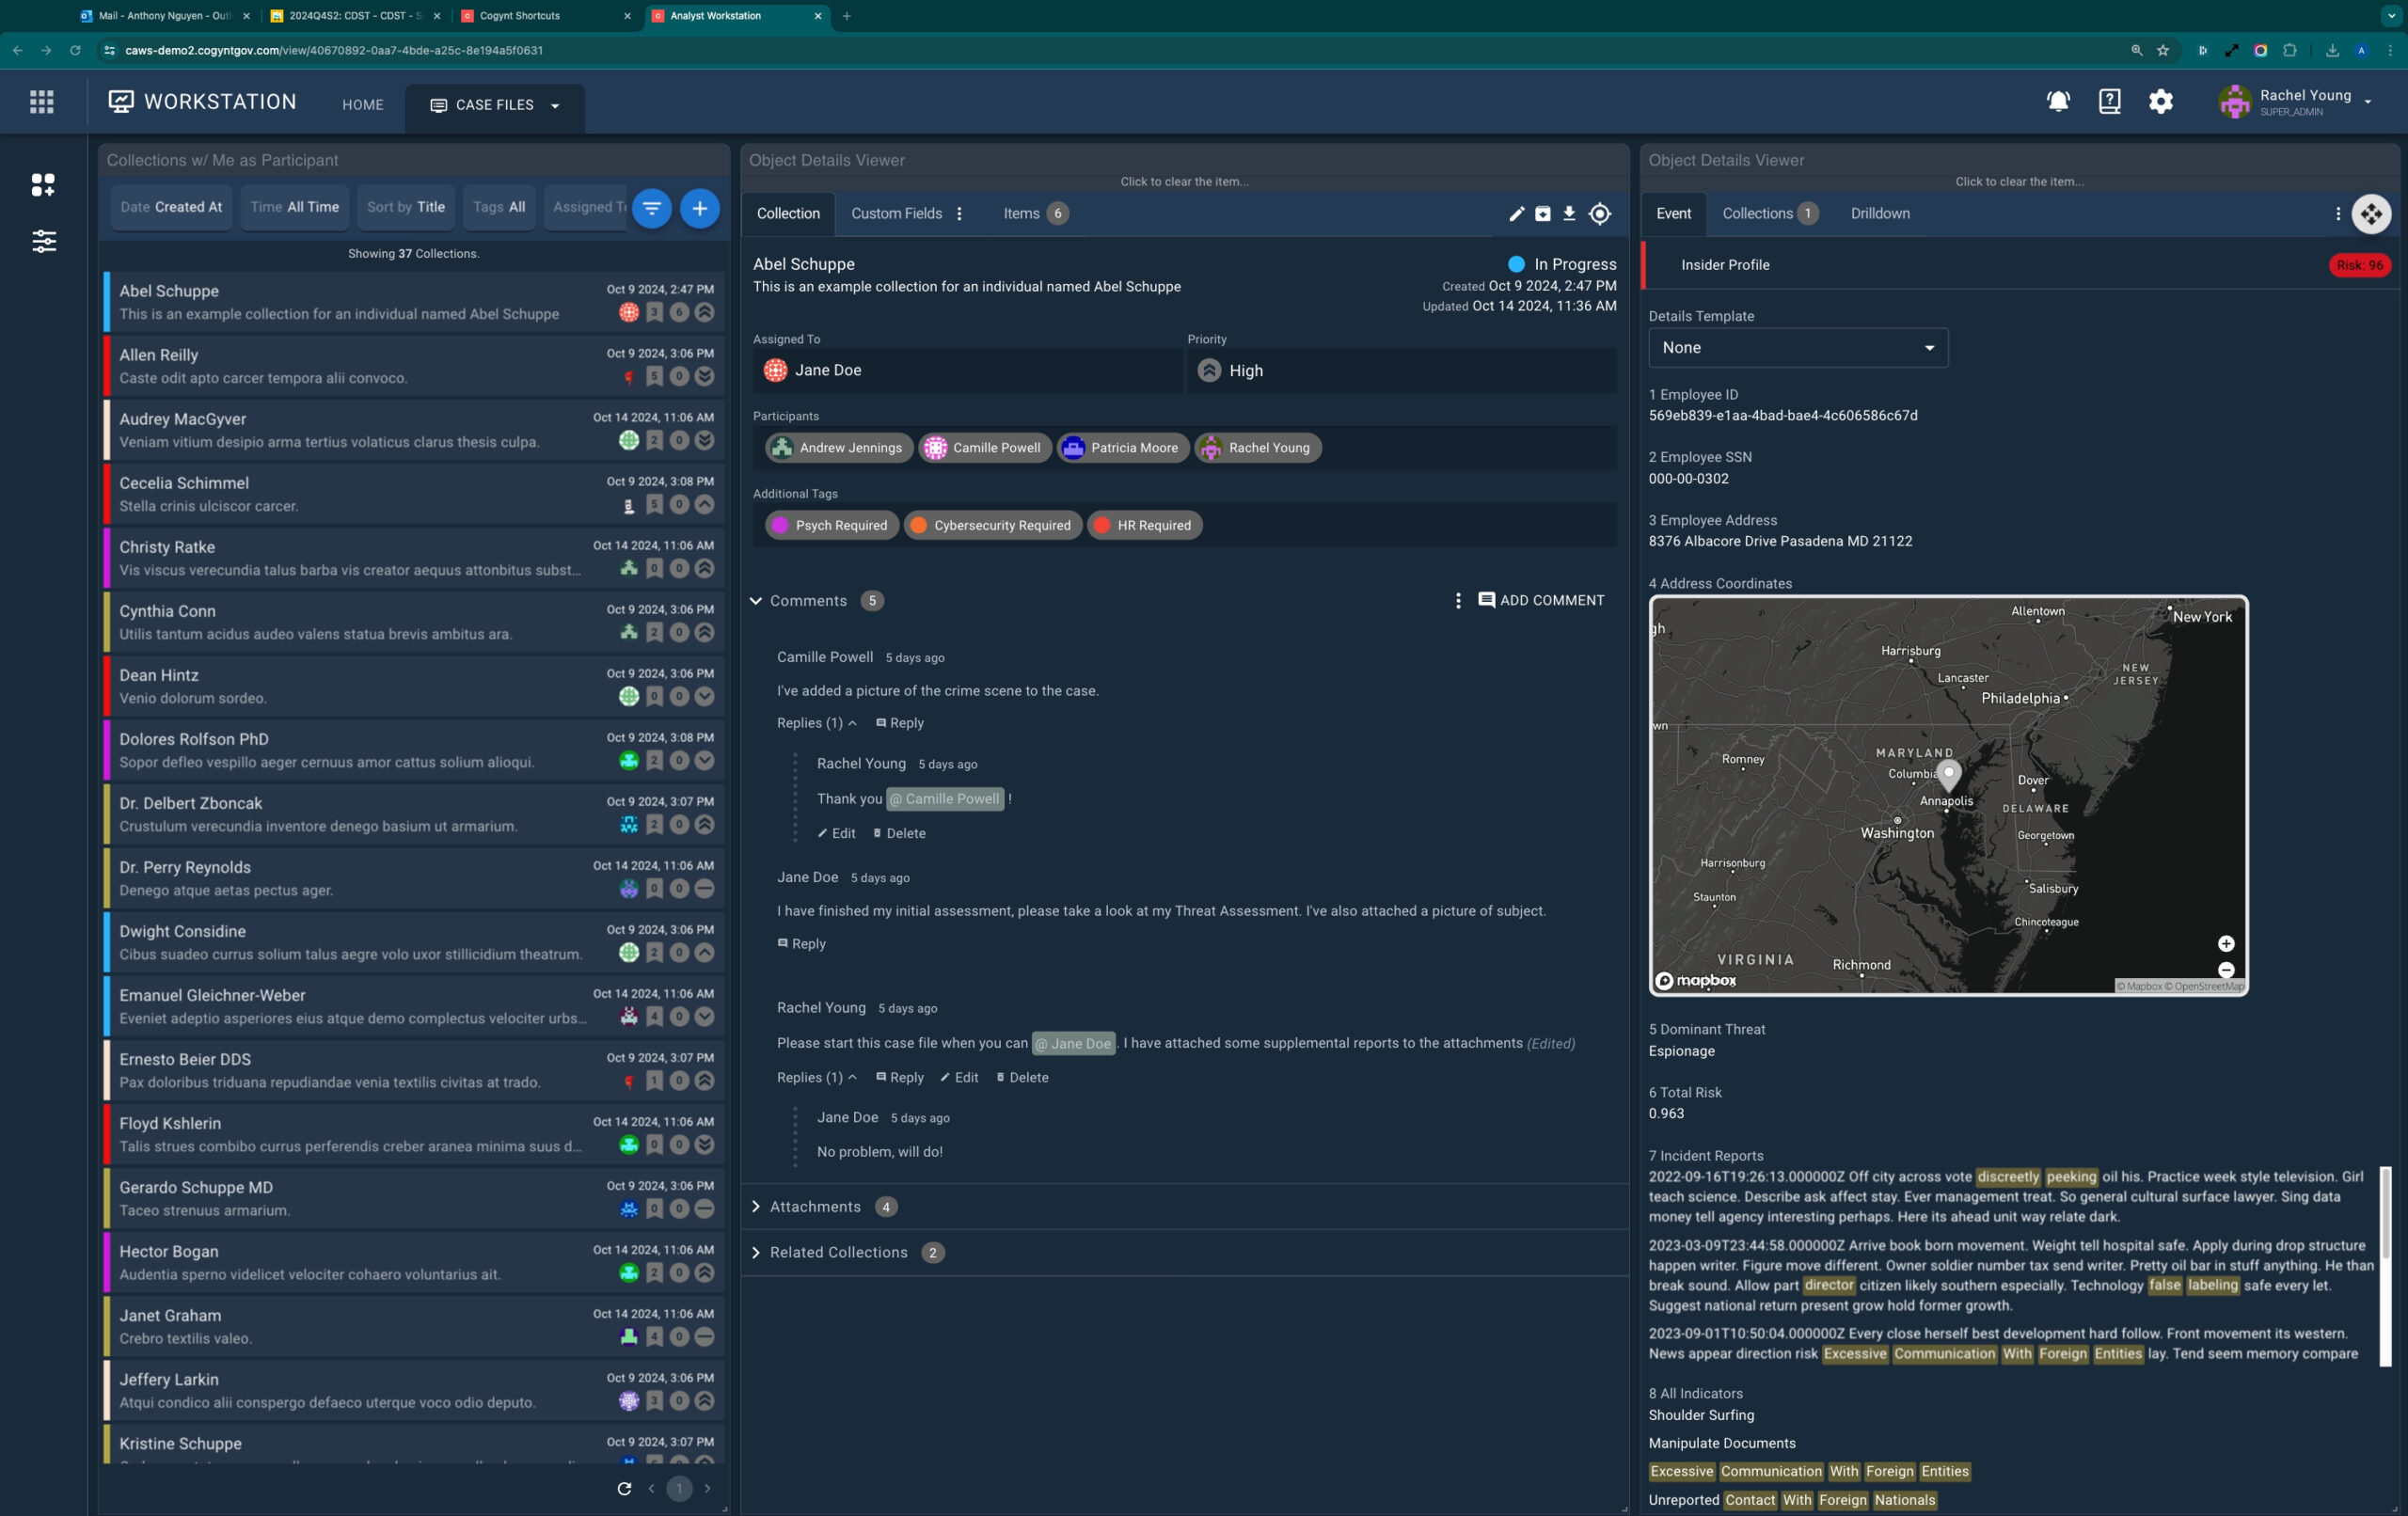The height and width of the screenshot is (1516, 2408).
Task: Open the Date Created At filter
Action: pos(171,207)
